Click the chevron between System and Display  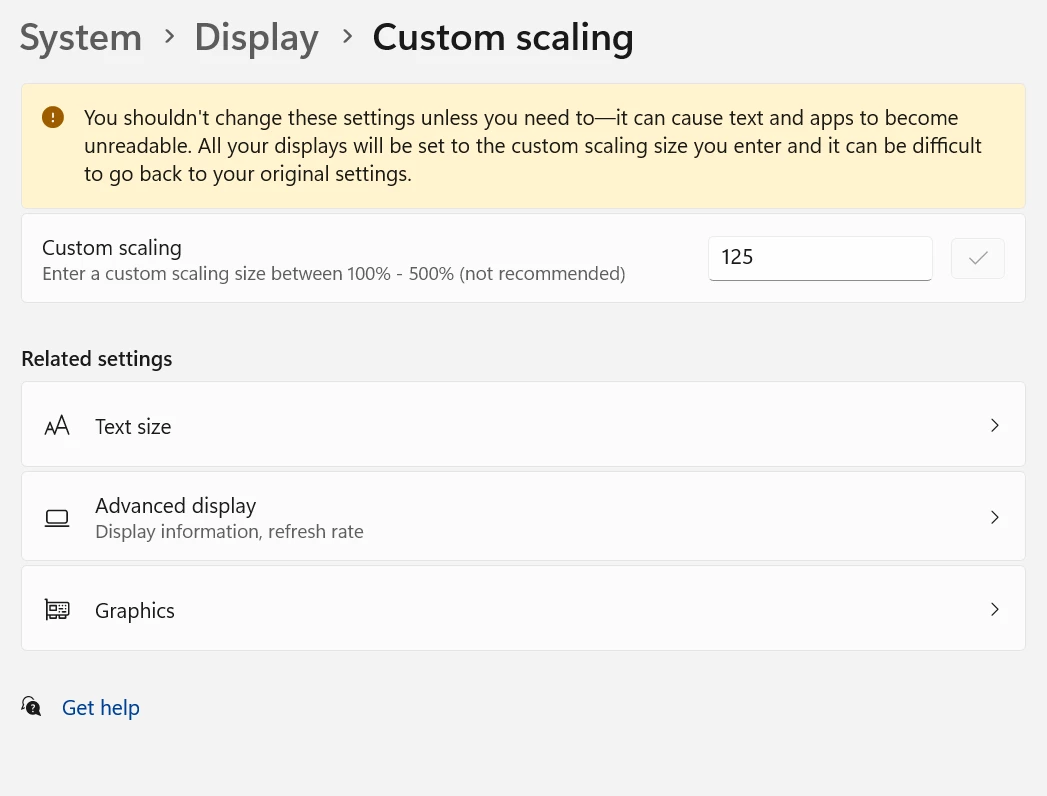169,37
